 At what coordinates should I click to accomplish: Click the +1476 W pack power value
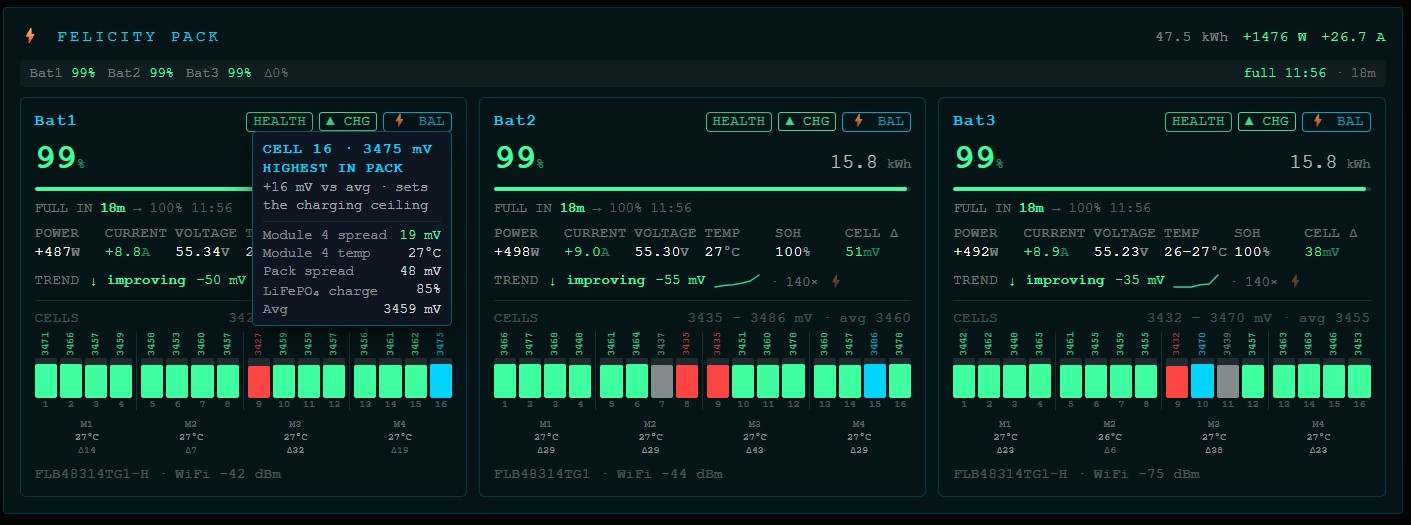click(x=1274, y=37)
